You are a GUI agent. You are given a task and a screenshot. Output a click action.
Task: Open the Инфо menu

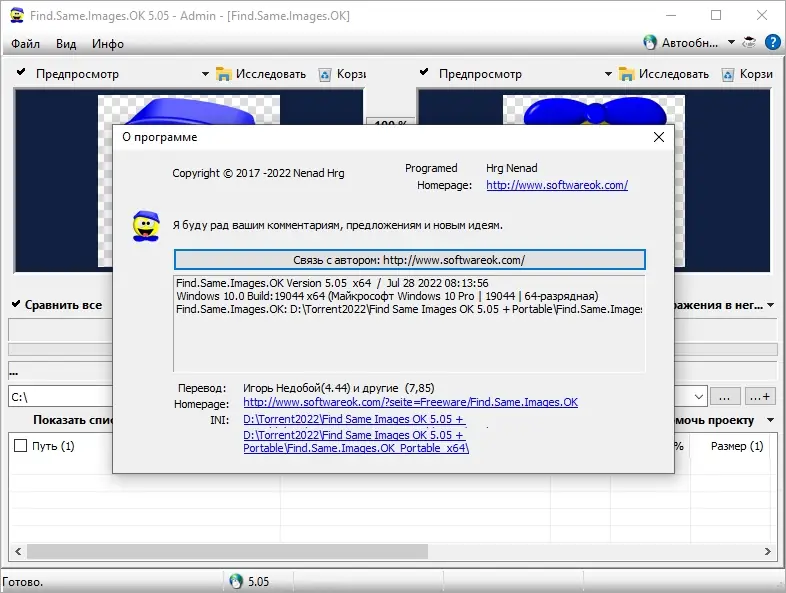[107, 44]
